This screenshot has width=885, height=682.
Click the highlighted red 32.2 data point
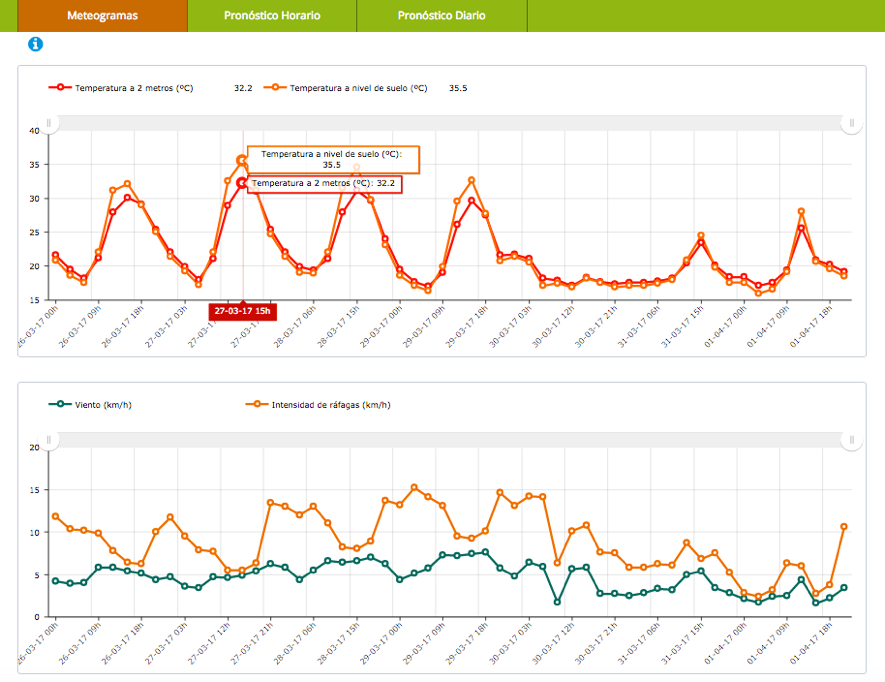pos(242,183)
